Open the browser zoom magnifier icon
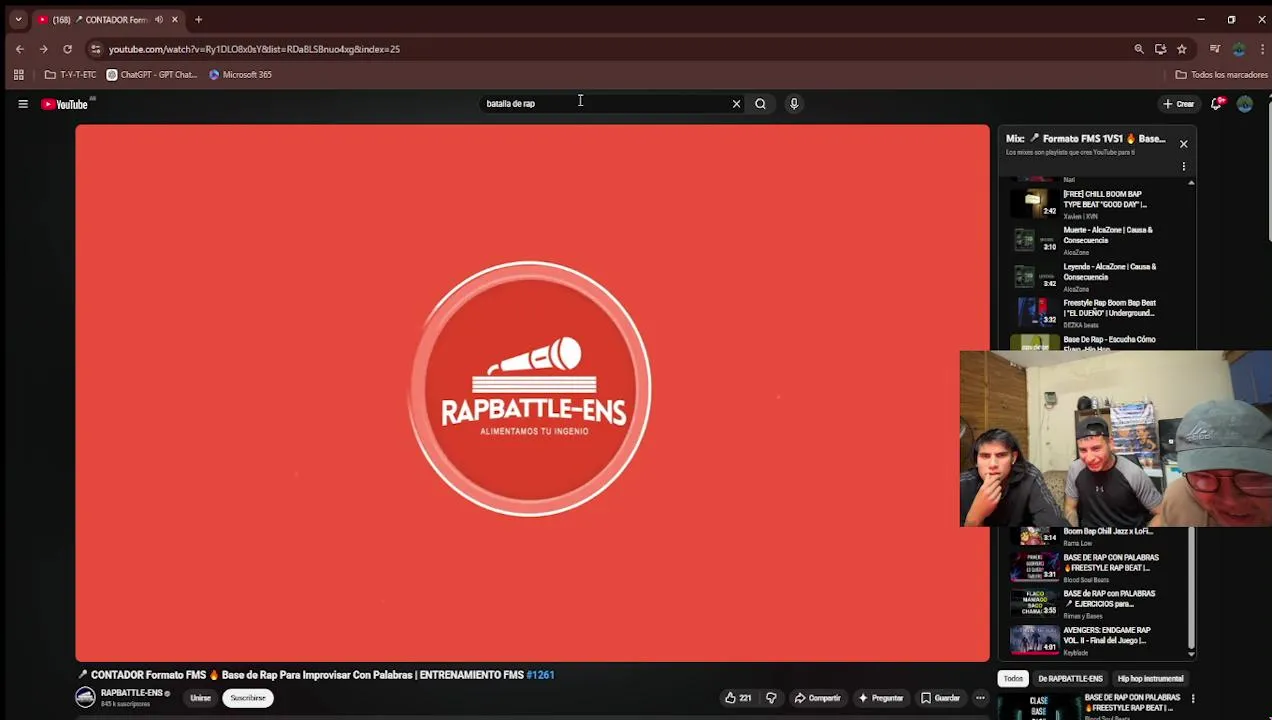 (x=1139, y=49)
